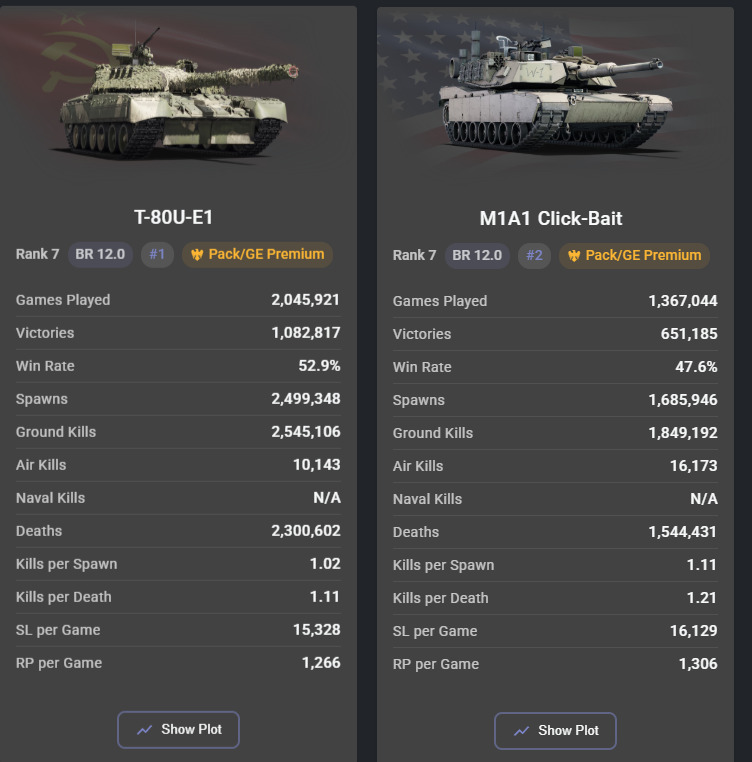Image resolution: width=752 pixels, height=762 pixels.
Task: Click the premium crown icon on M1A1 card
Action: (x=574, y=256)
